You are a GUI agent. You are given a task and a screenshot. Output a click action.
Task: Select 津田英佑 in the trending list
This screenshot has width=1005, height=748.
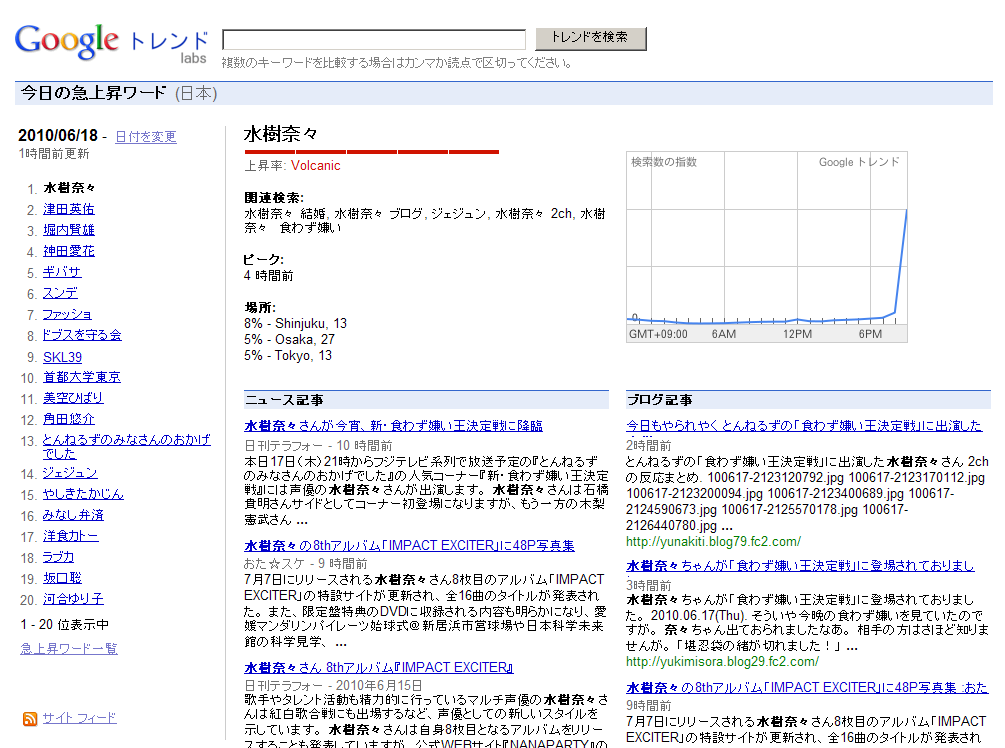pos(68,209)
